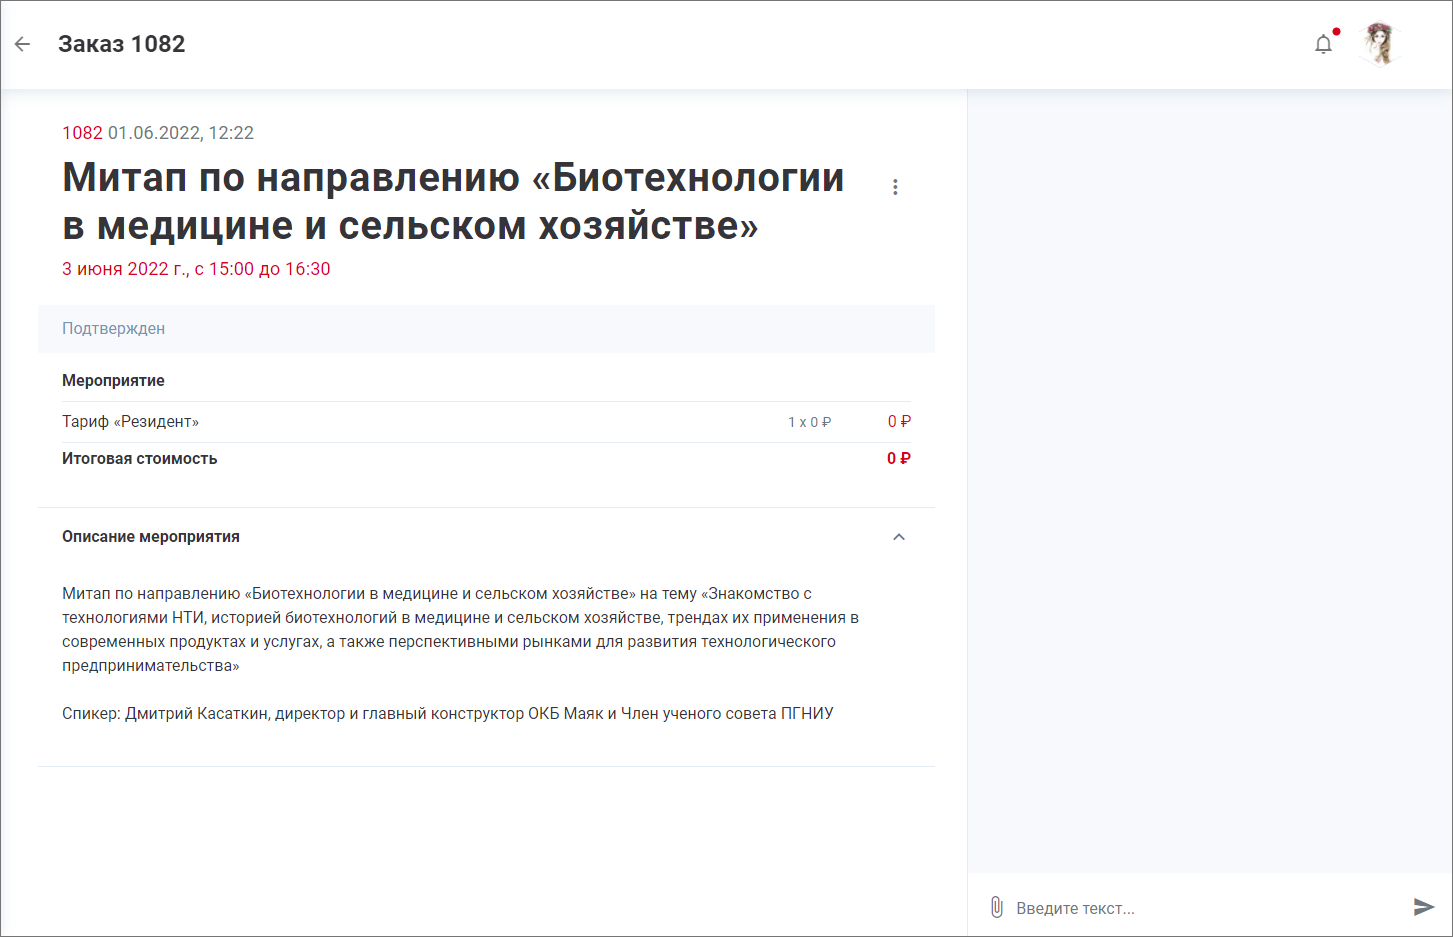Open the notifications bell
The height and width of the screenshot is (937, 1453).
coord(1323,44)
